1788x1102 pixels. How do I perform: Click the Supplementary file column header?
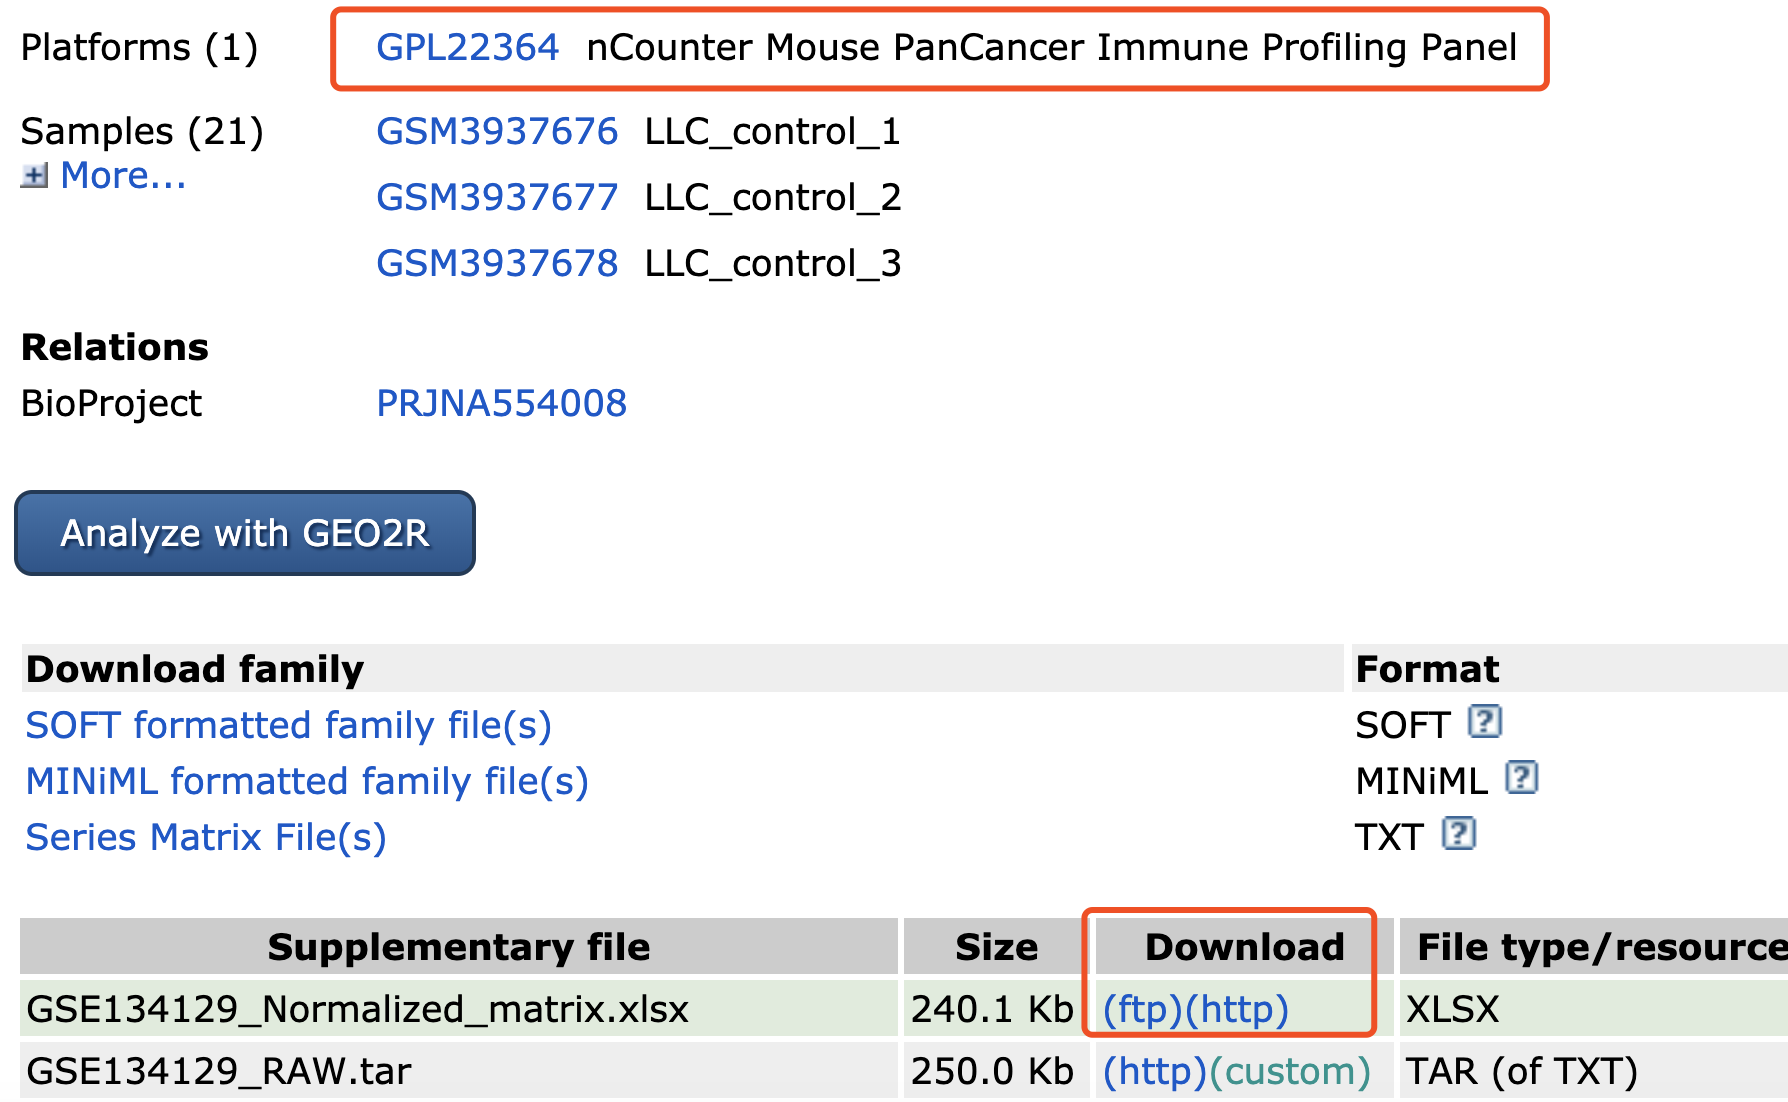459,946
